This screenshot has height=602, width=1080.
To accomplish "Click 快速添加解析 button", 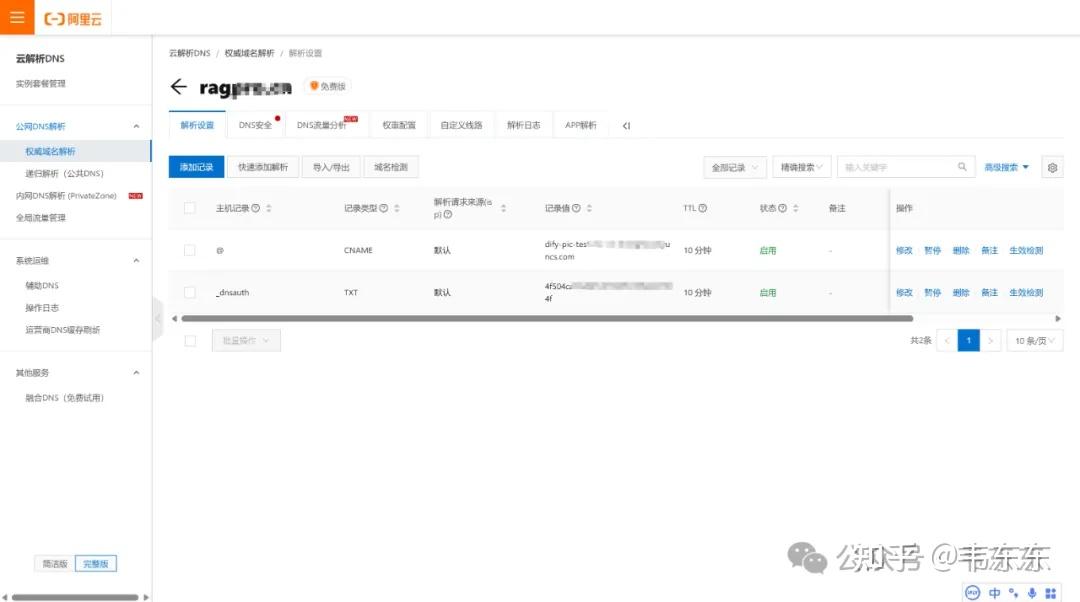I will [263, 167].
